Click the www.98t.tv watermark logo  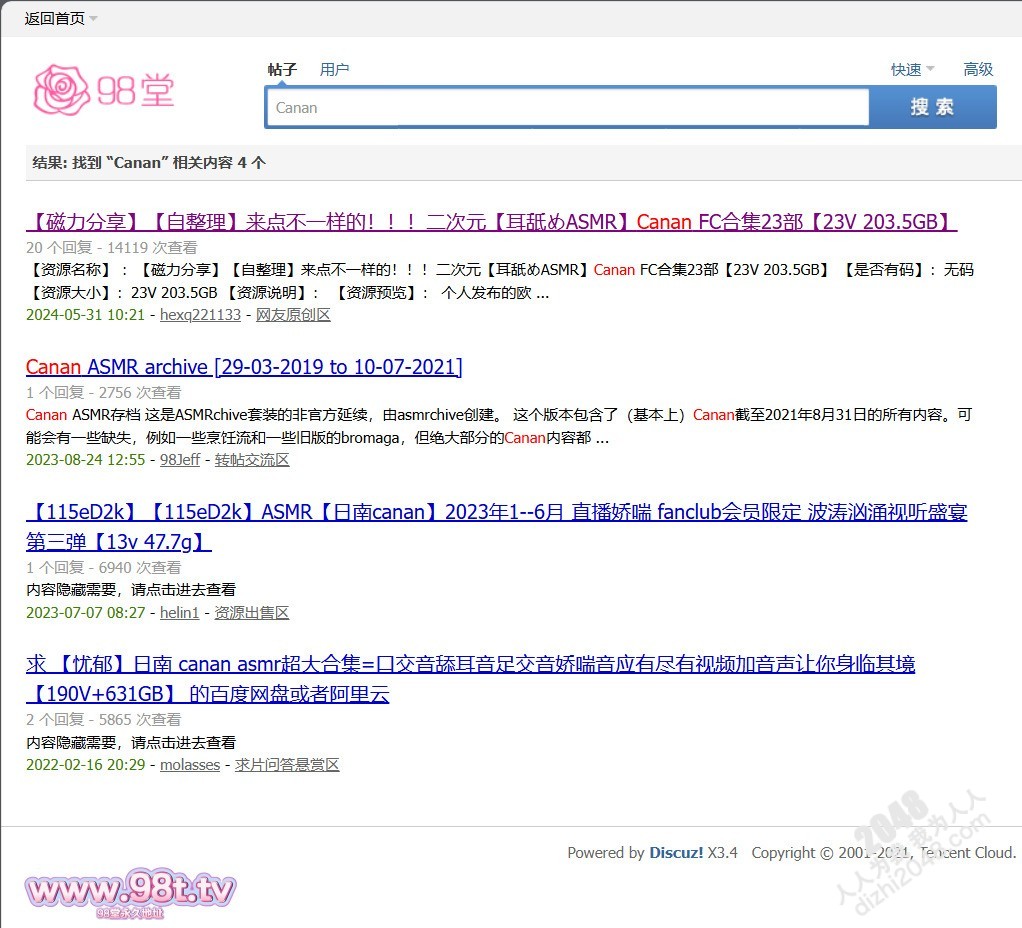tap(131, 889)
